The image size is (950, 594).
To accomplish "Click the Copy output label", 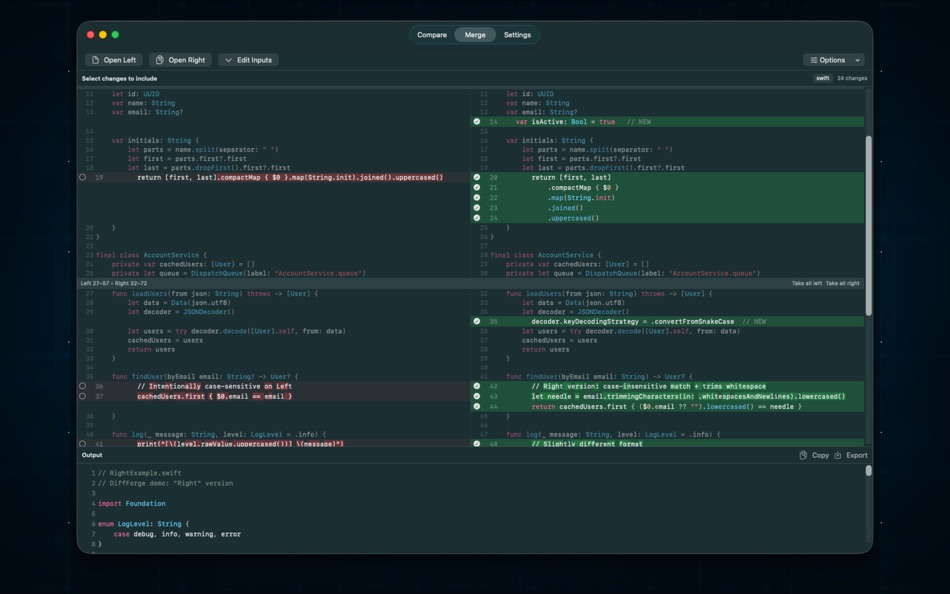I will coord(820,455).
